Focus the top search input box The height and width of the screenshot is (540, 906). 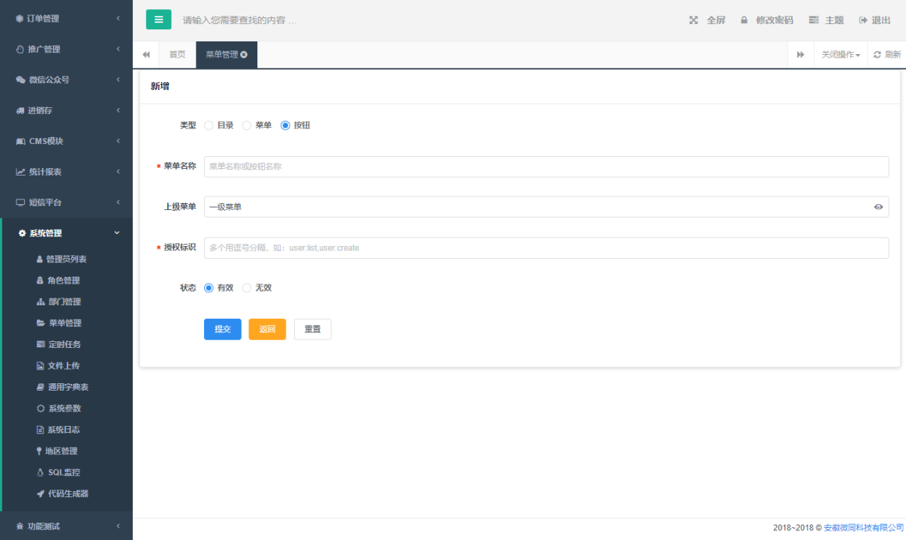point(240,20)
